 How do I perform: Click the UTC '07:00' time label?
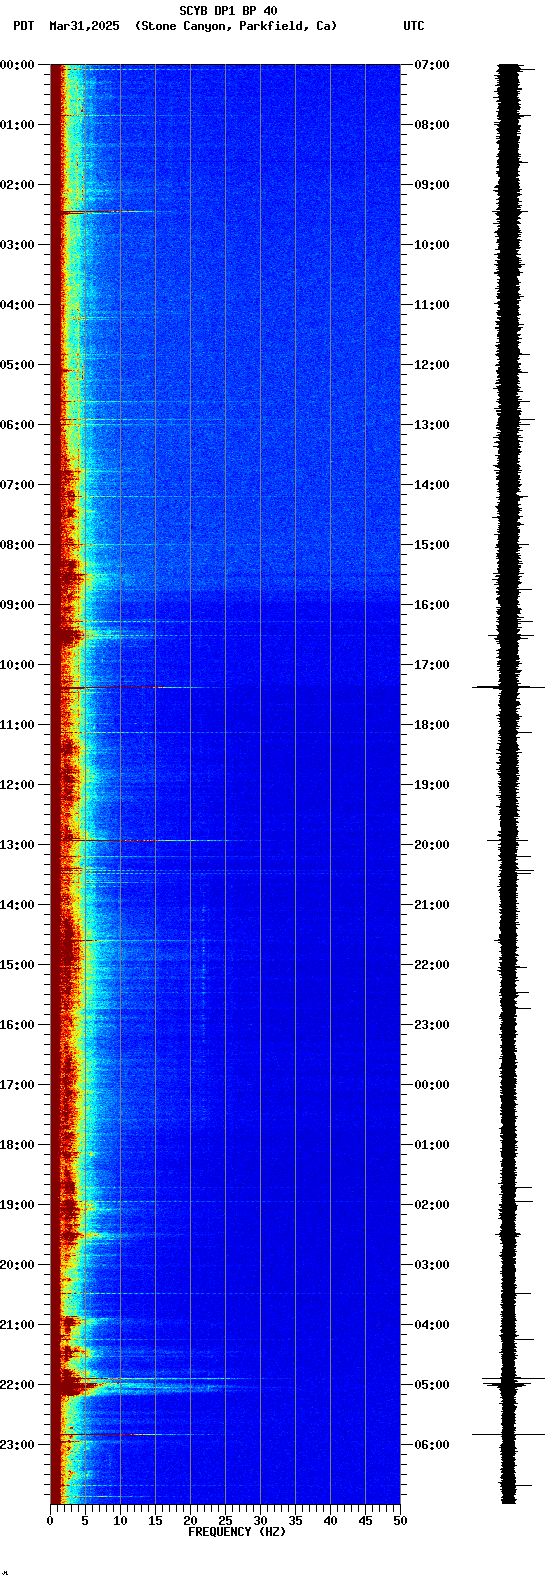(x=432, y=65)
